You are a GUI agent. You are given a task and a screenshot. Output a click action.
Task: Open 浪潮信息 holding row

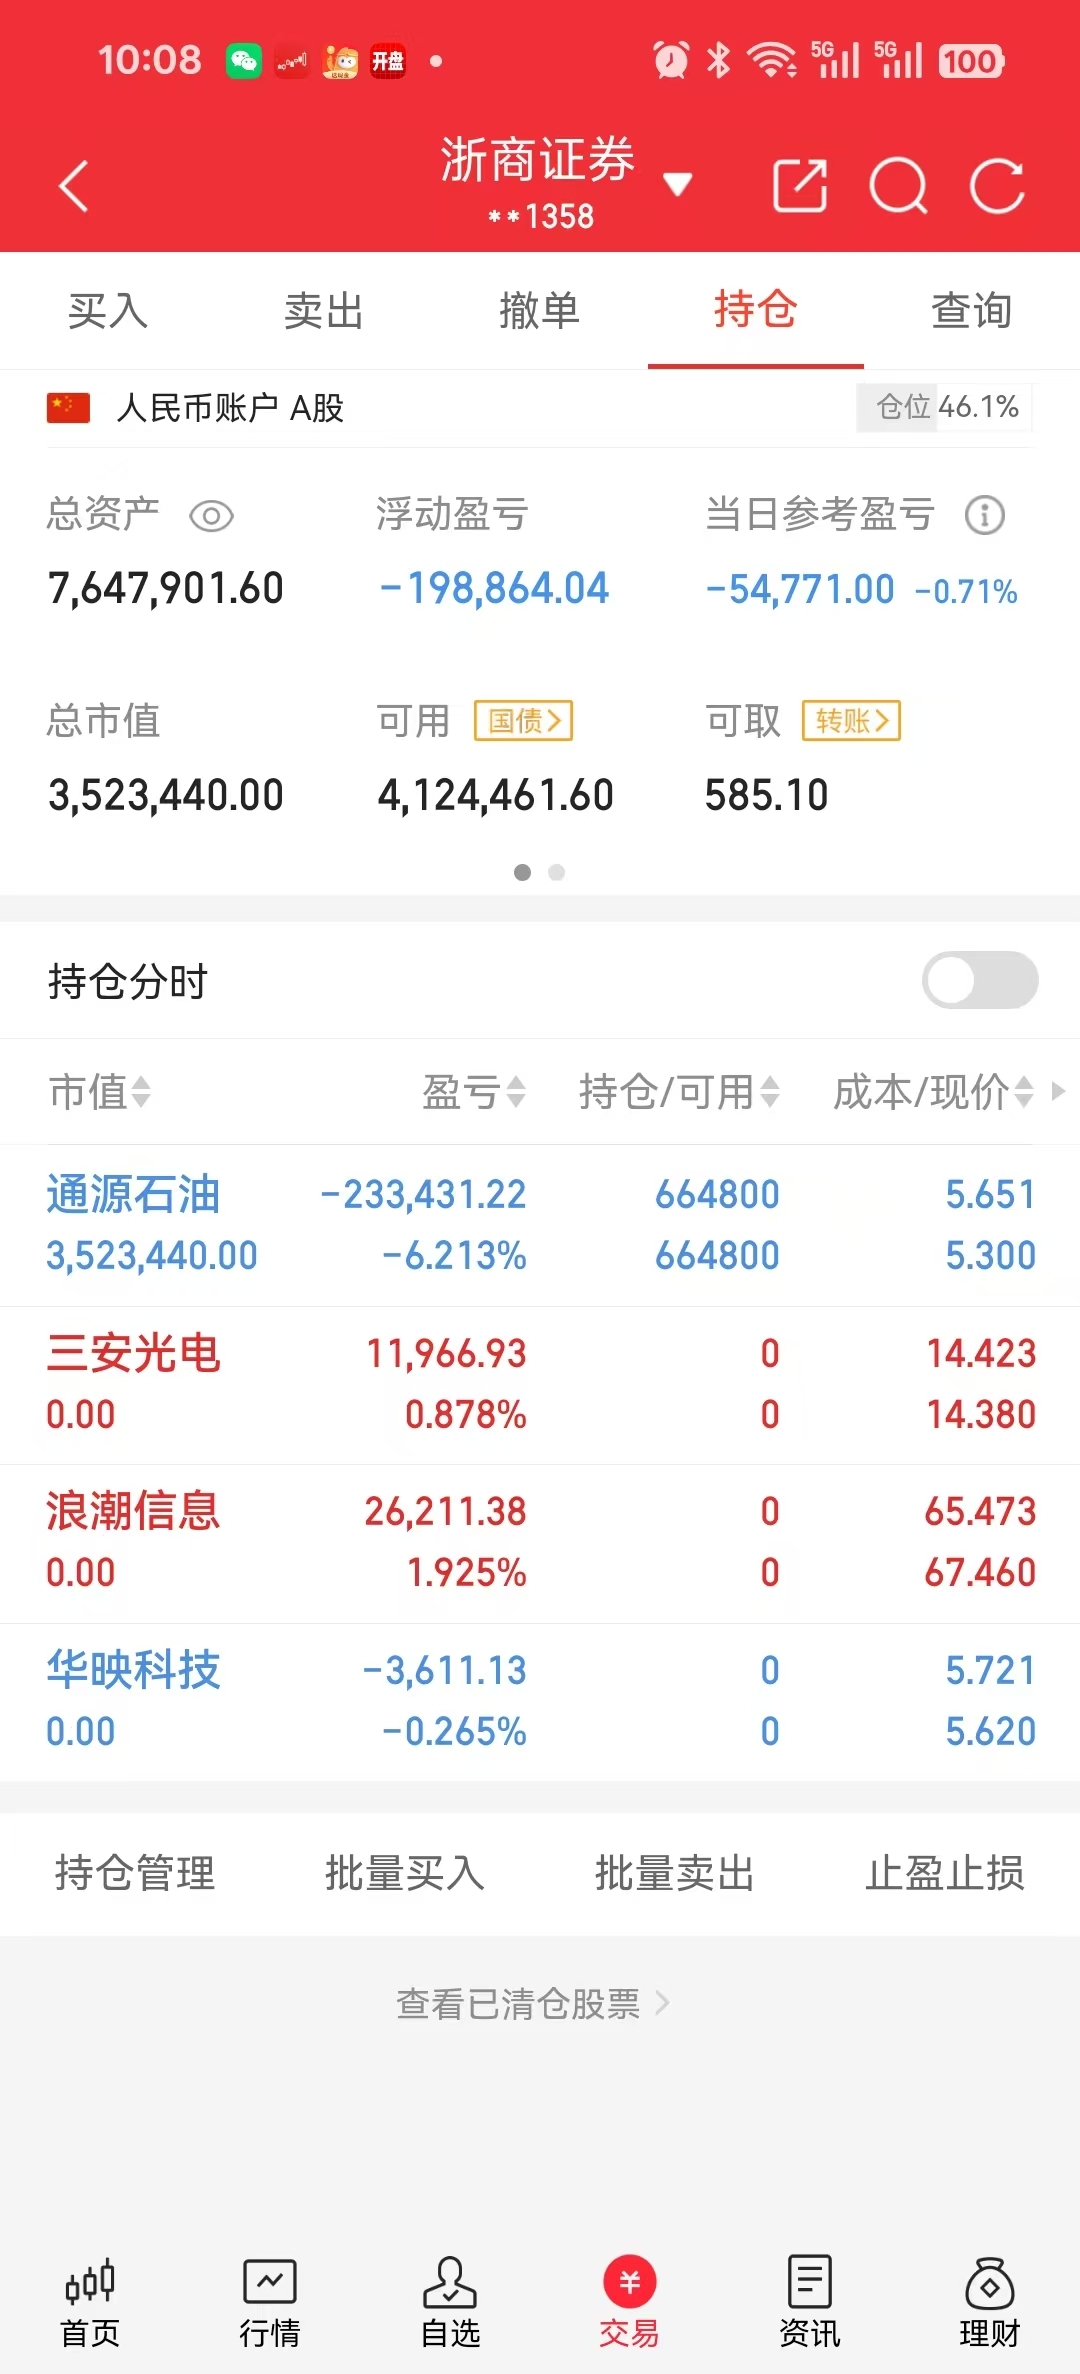pyautogui.click(x=540, y=1543)
